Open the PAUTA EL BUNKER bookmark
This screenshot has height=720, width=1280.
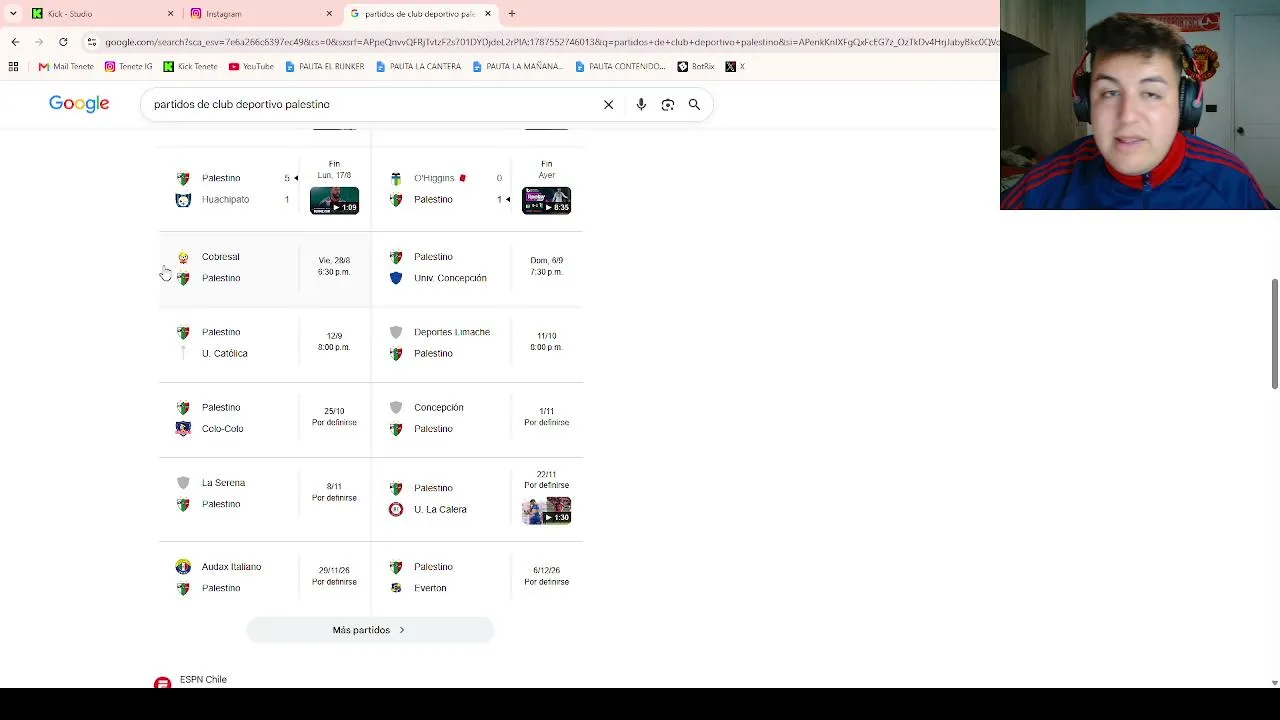coord(325,67)
